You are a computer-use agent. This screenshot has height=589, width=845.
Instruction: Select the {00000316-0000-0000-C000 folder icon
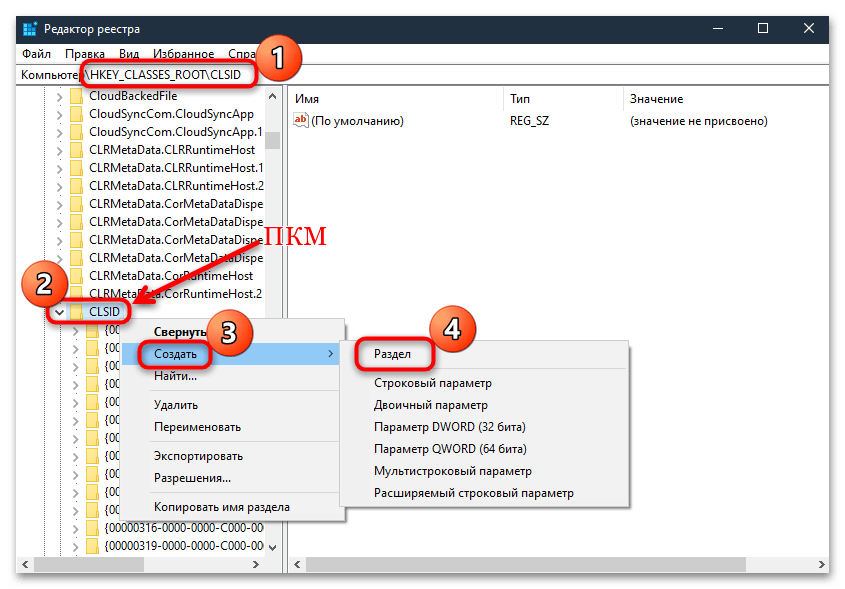93,528
